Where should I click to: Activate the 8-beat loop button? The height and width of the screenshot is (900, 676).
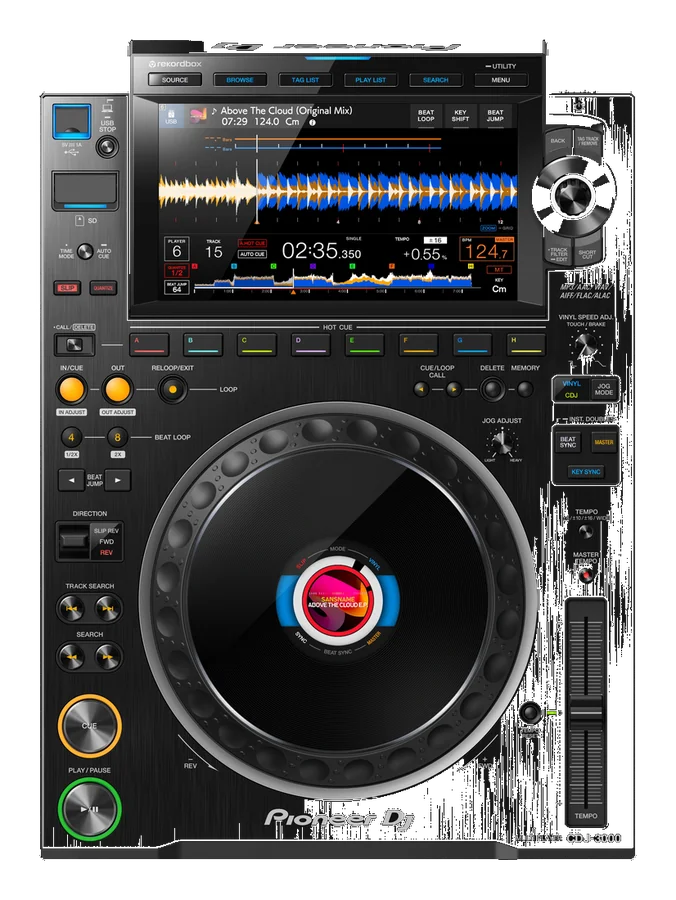click(118, 437)
